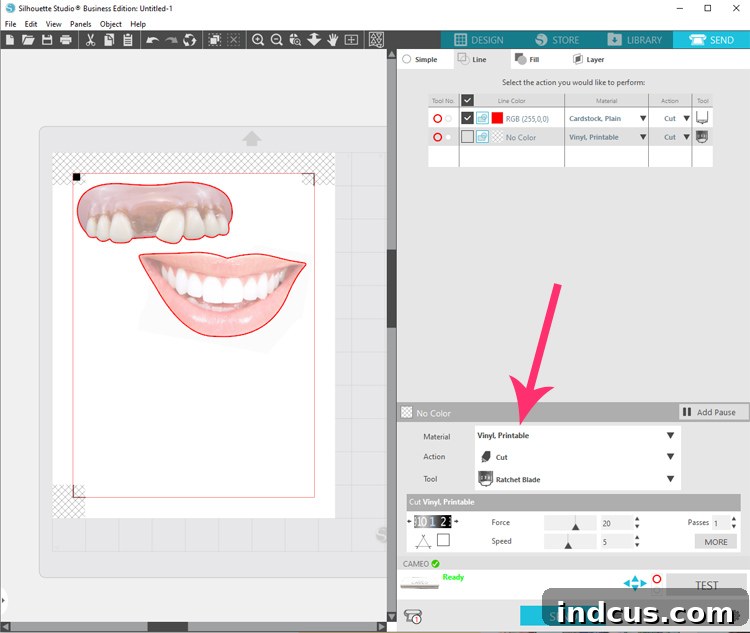Open the View menu
The image size is (750, 633).
click(54, 24)
